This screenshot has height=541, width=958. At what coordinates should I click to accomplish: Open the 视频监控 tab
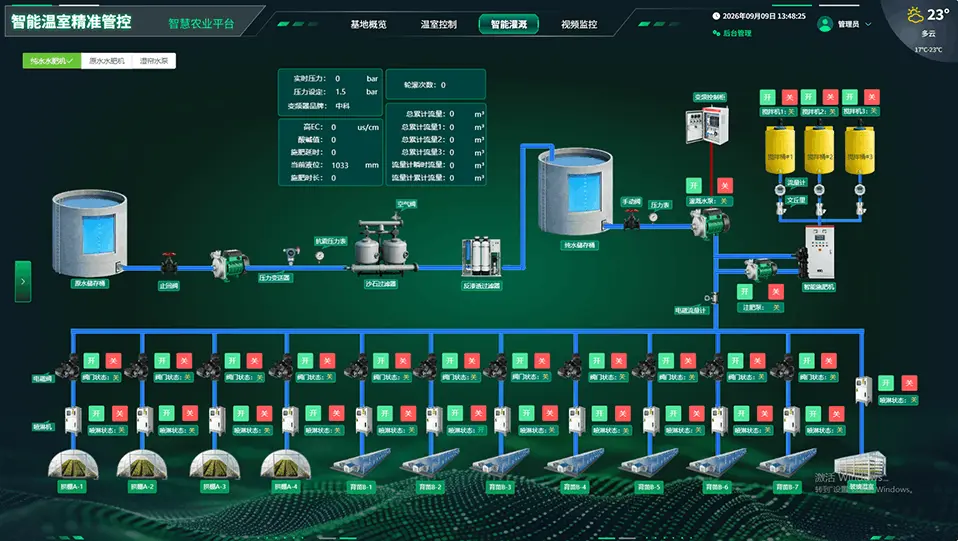(x=579, y=24)
